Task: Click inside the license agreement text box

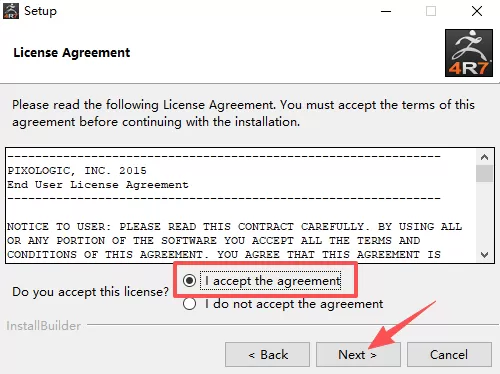Action: point(241,205)
